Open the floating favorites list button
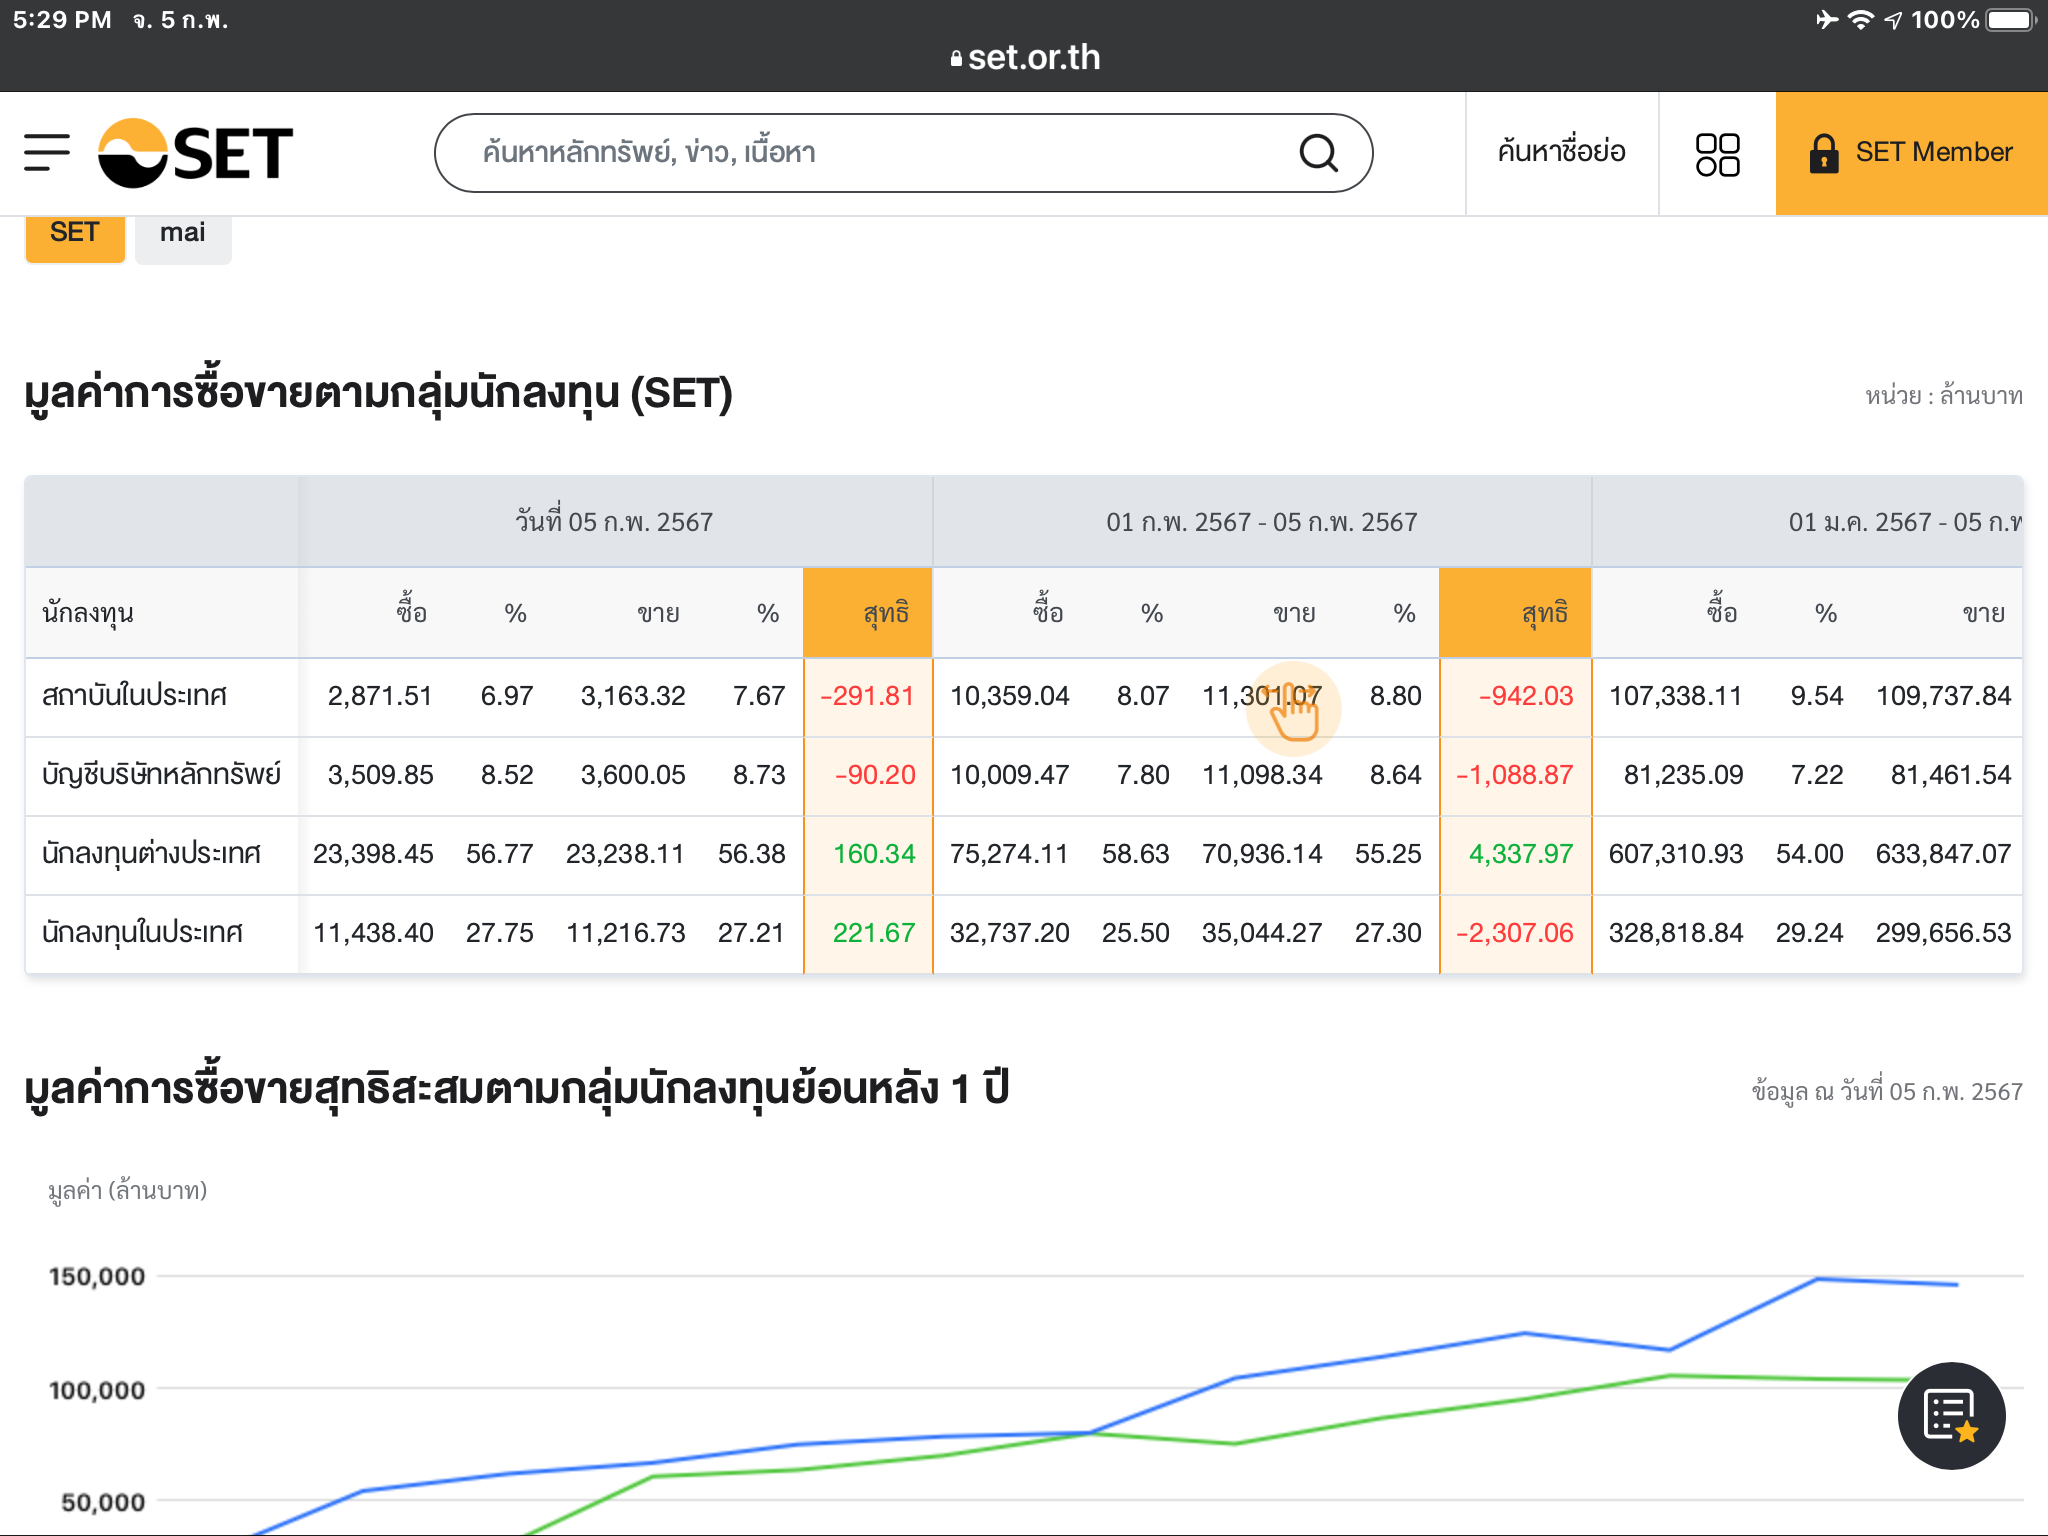Screen dimensions: 2048x1536 coord(1951,1415)
